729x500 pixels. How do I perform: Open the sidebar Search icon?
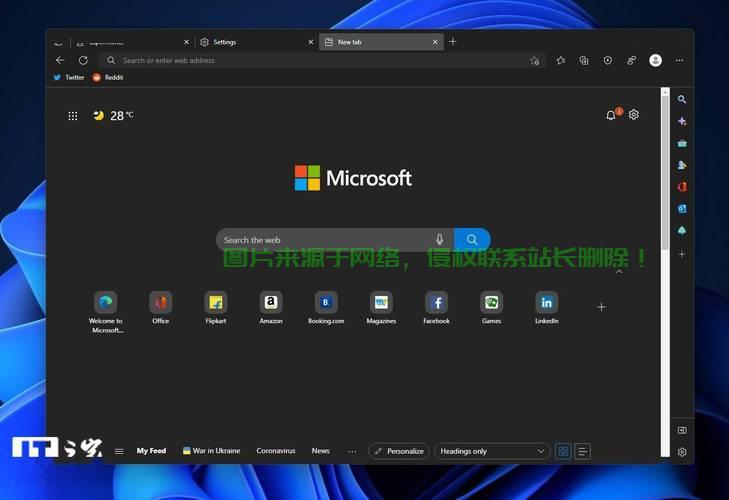point(682,100)
